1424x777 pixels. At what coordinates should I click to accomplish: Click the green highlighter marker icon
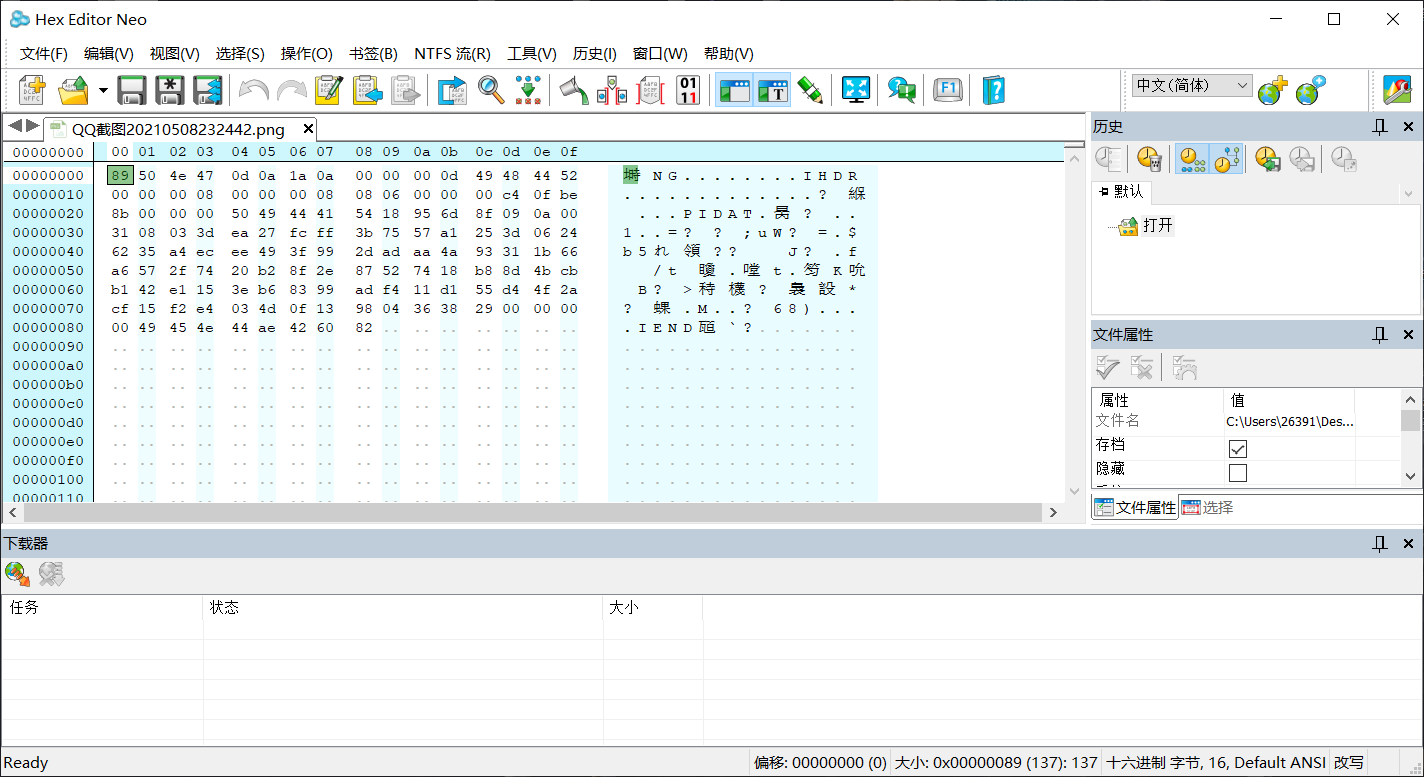click(810, 90)
